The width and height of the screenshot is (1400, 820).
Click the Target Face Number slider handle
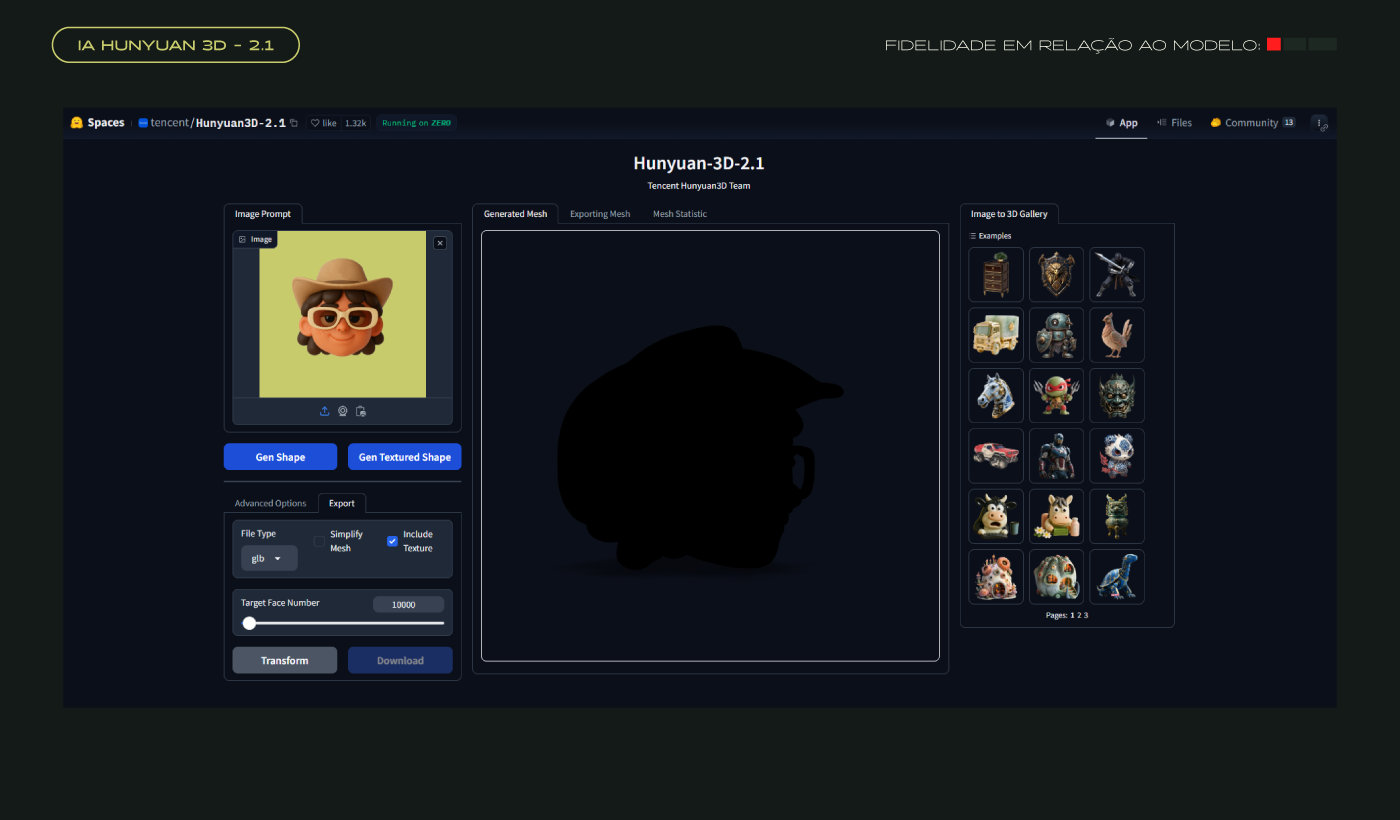point(249,623)
